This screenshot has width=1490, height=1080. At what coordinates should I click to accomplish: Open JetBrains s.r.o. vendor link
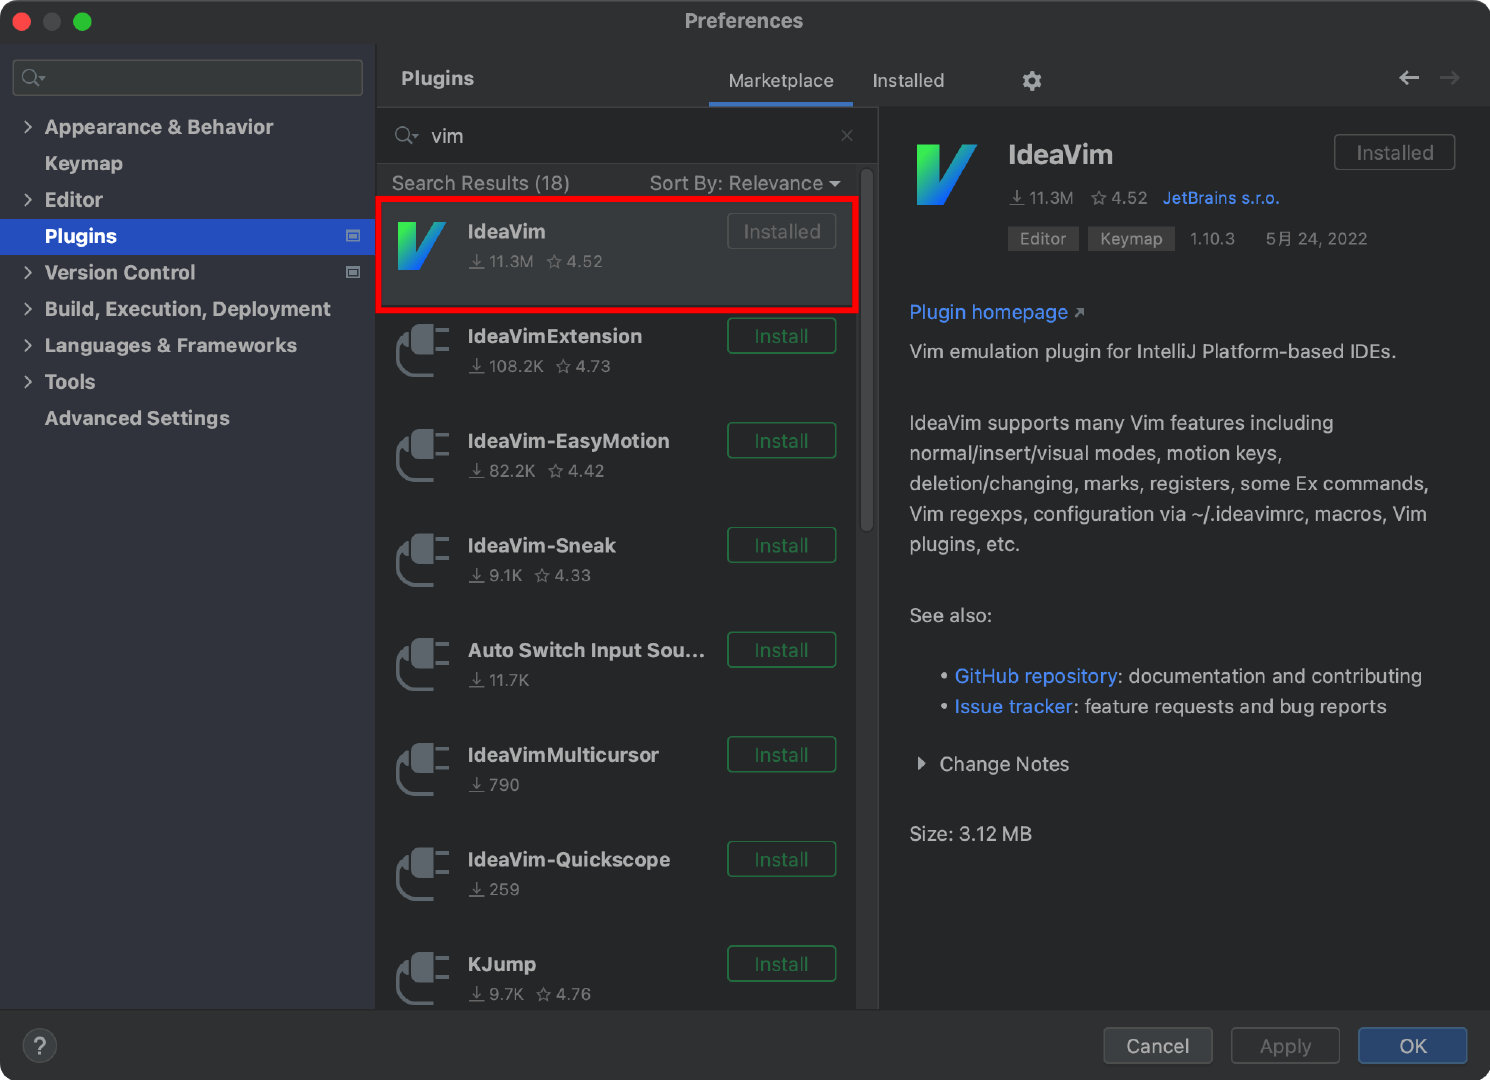tap(1221, 198)
